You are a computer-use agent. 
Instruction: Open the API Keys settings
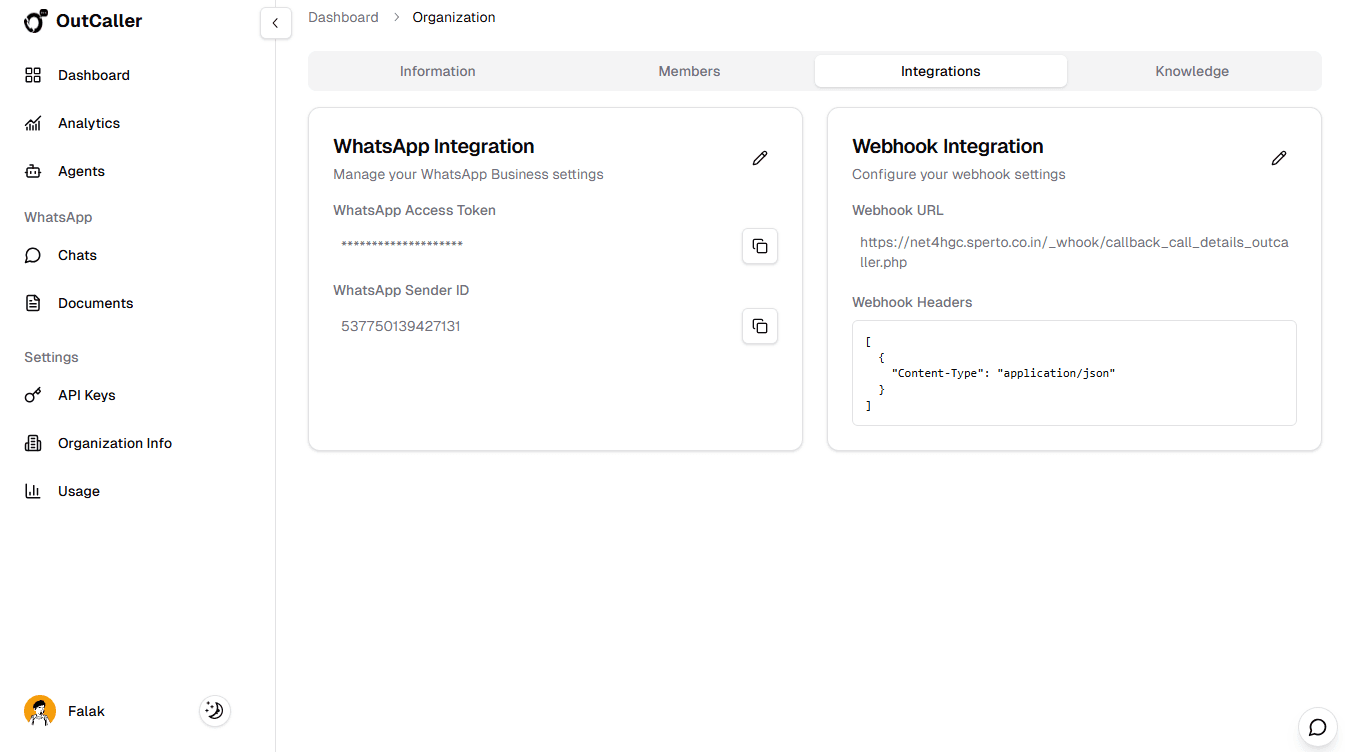[x=87, y=394]
